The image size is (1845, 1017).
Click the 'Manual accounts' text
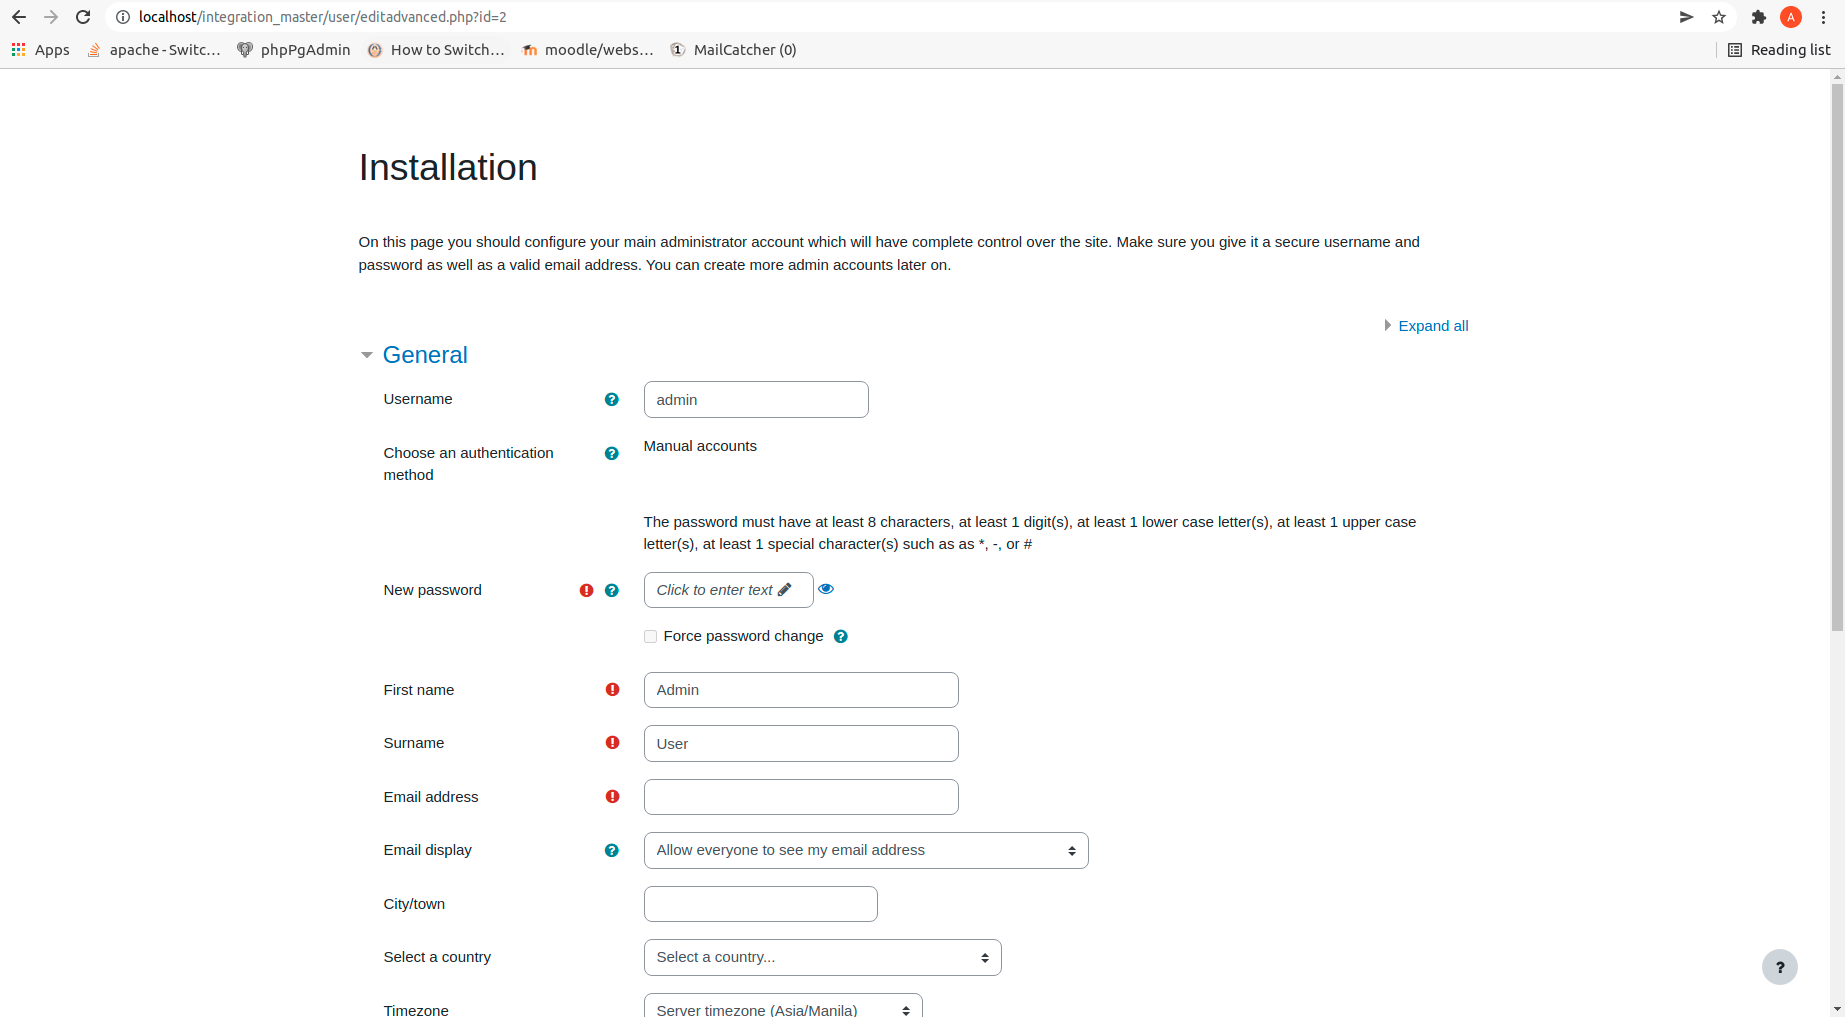point(700,446)
